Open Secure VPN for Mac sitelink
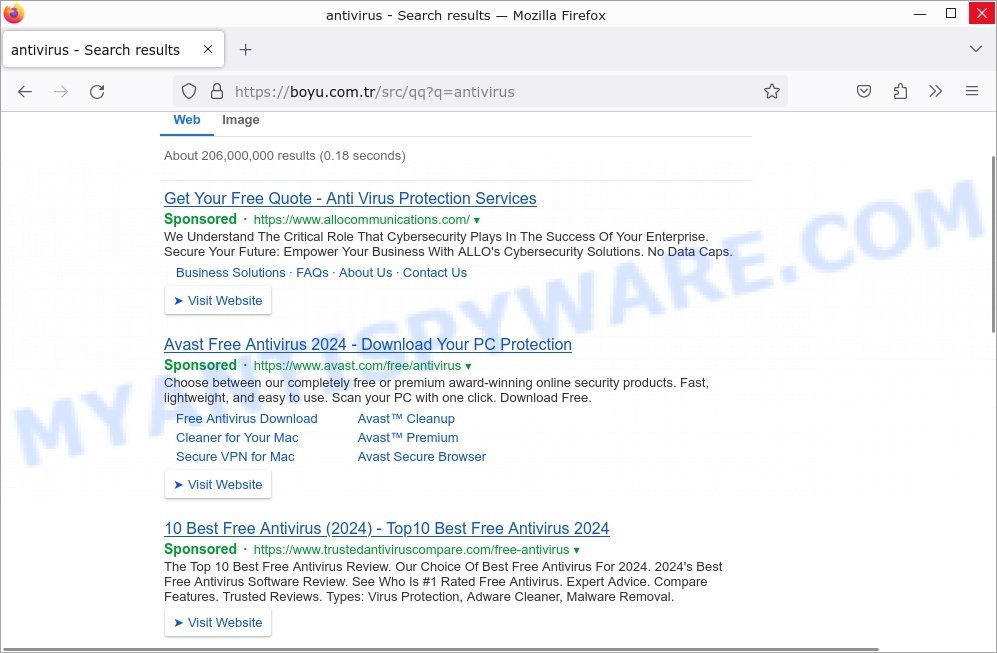997x653 pixels. pyautogui.click(x=235, y=457)
